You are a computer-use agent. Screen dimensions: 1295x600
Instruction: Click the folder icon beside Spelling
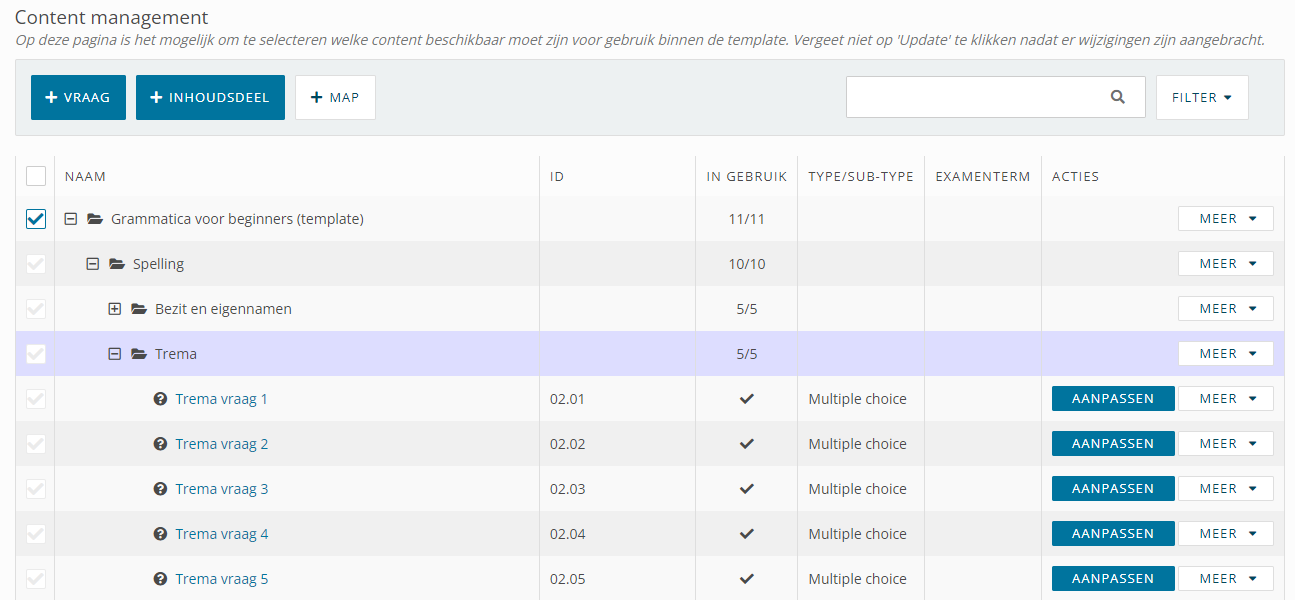tap(117, 264)
